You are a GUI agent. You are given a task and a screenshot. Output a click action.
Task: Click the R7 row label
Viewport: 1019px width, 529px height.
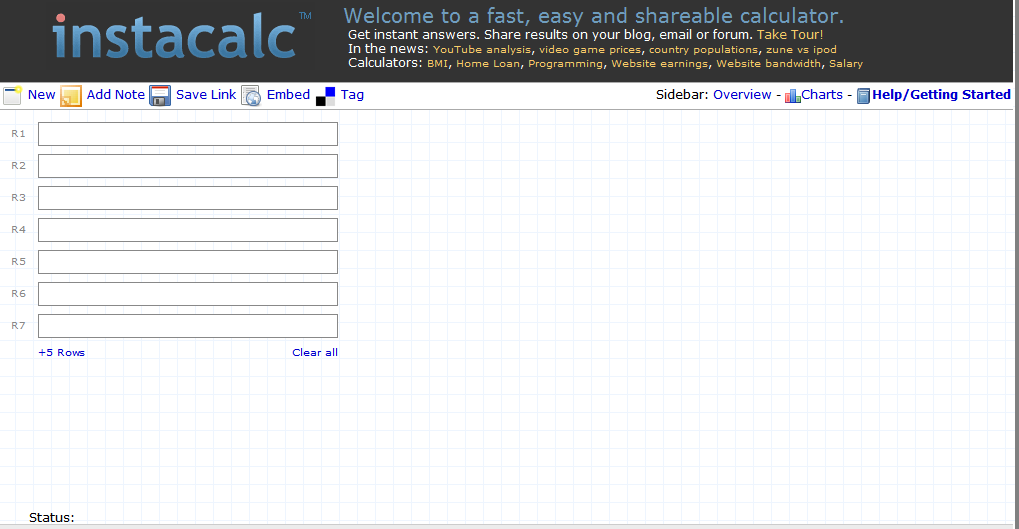pos(18,326)
